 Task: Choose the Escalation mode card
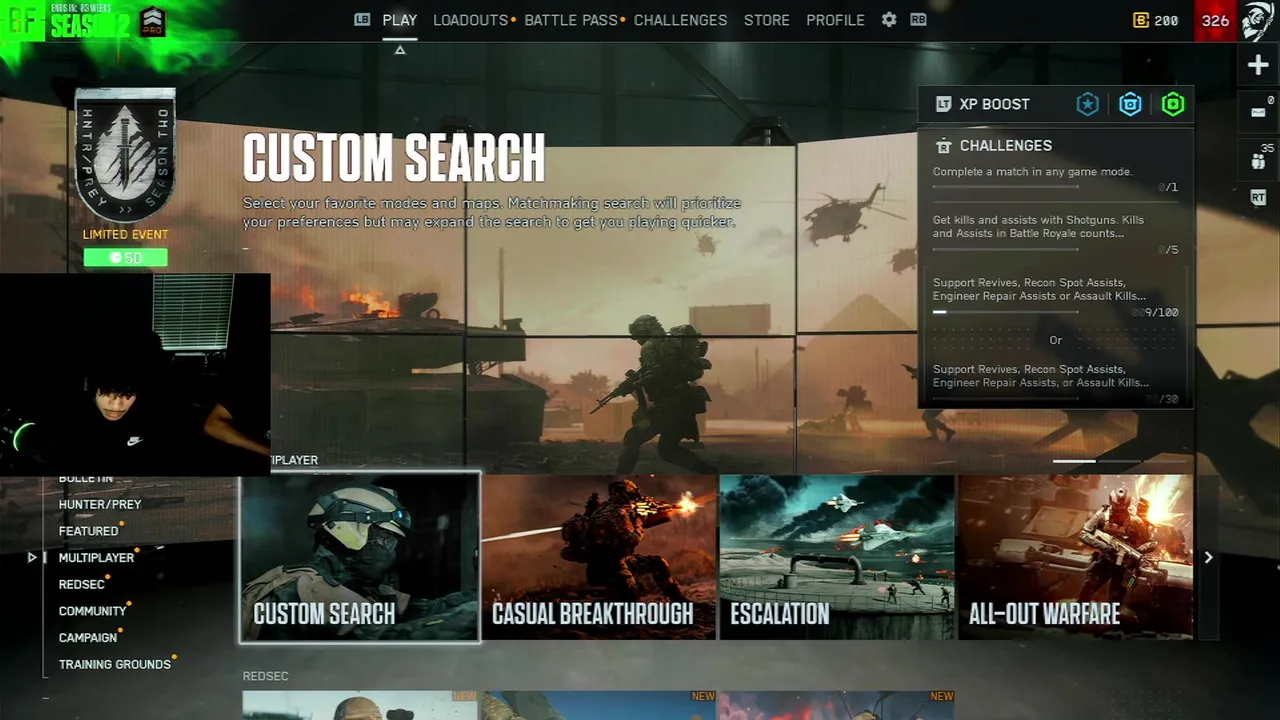pyautogui.click(x=837, y=557)
